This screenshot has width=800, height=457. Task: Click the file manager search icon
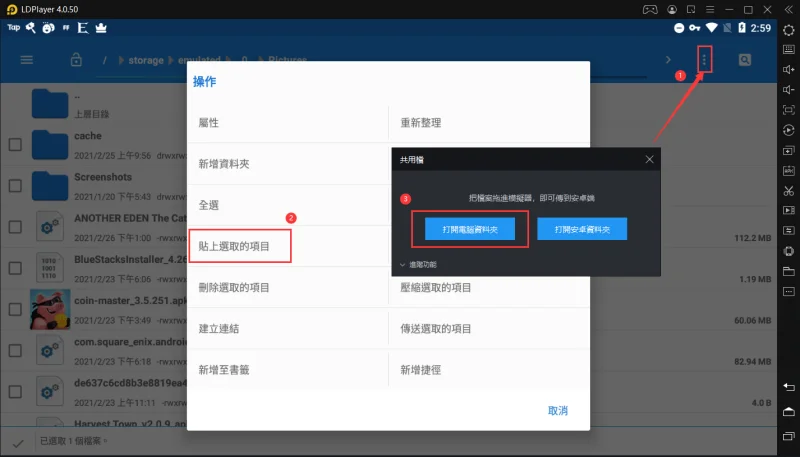[745, 60]
